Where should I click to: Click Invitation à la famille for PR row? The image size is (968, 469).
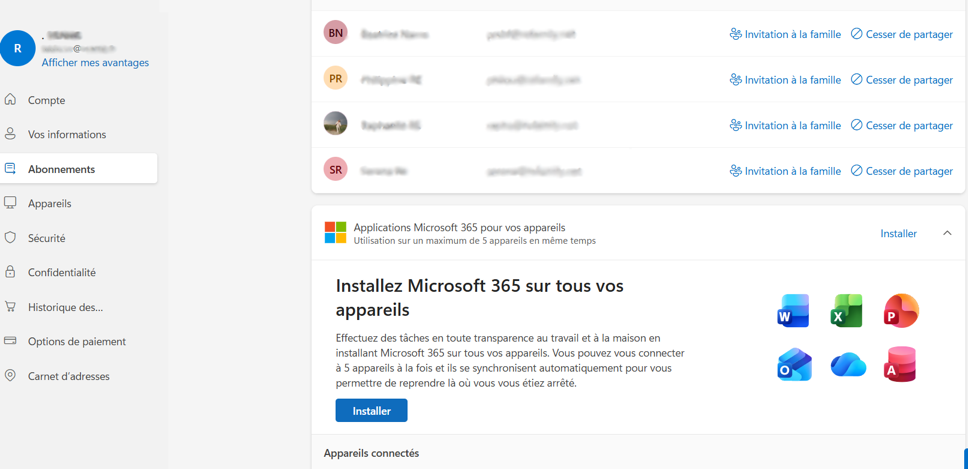pyautogui.click(x=785, y=80)
